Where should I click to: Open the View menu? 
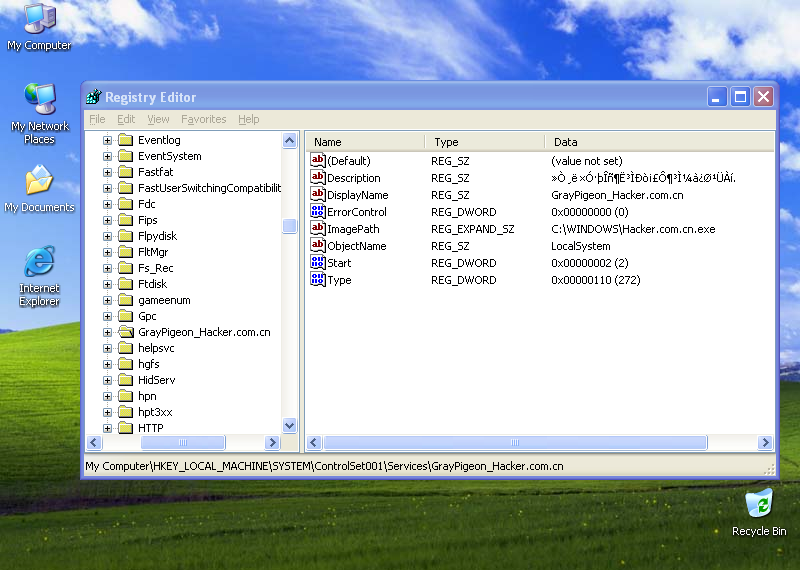(x=158, y=119)
